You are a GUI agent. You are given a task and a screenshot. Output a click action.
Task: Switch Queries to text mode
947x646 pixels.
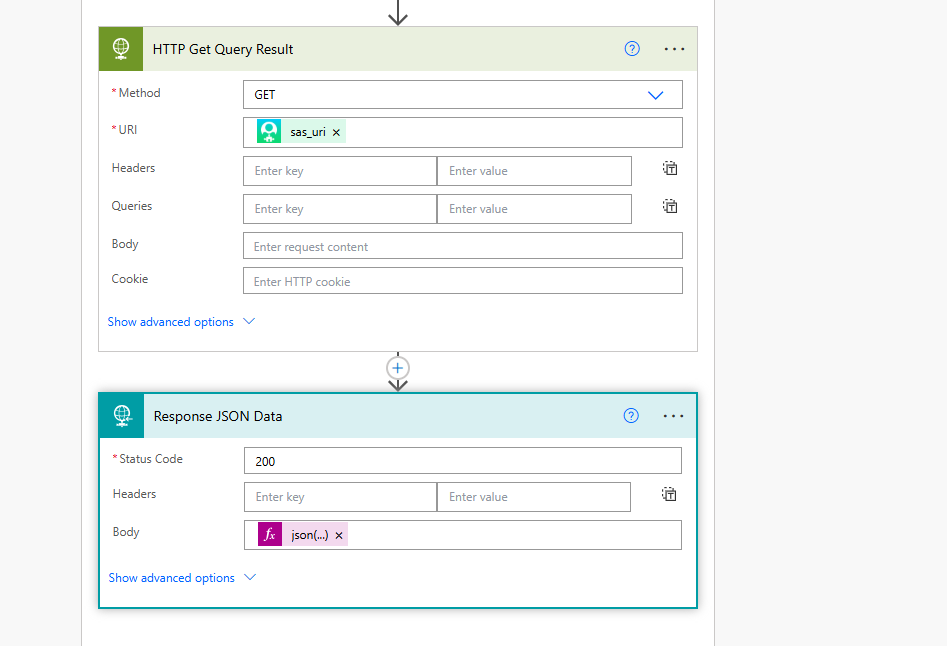pos(670,206)
